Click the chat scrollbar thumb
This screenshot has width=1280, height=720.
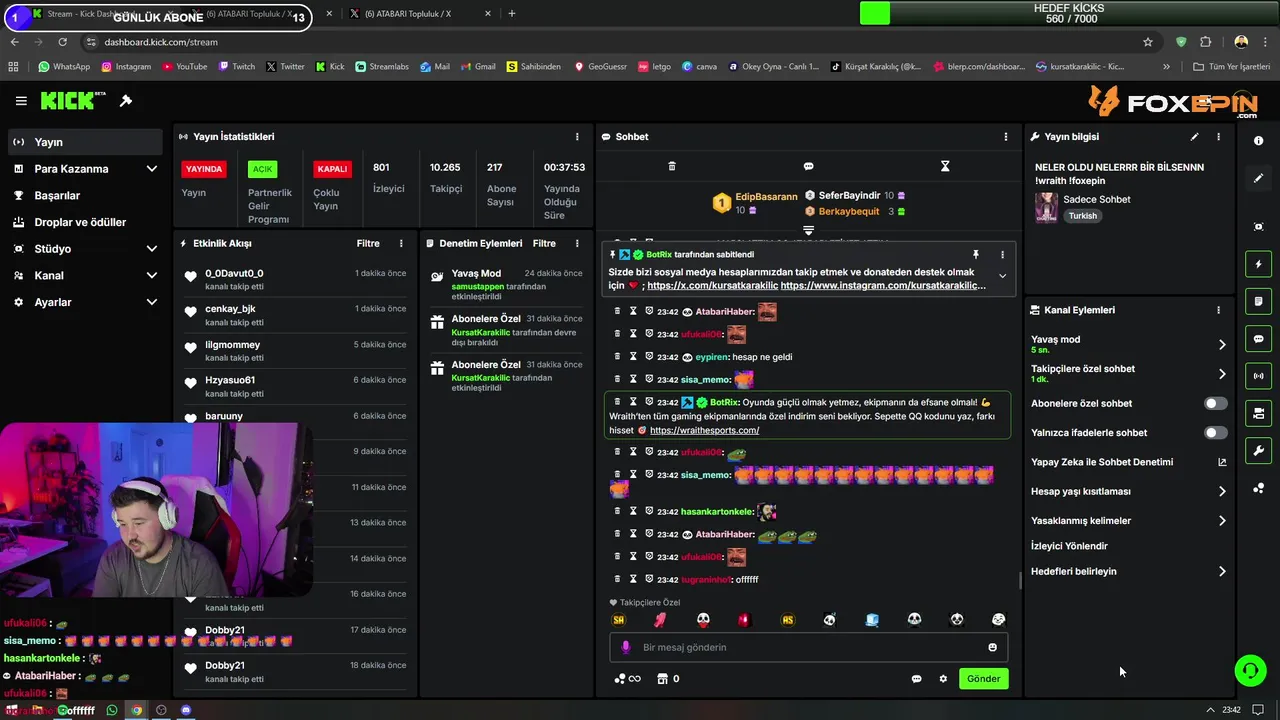point(1019,580)
